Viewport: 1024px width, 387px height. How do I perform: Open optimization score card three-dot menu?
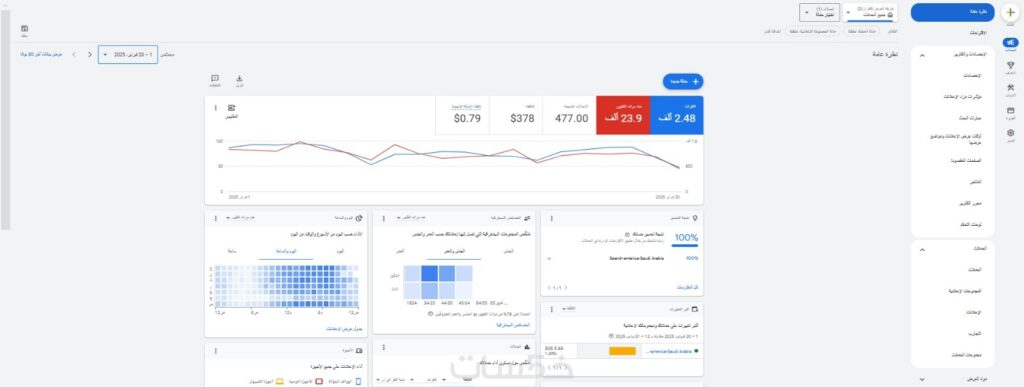pyautogui.click(x=552, y=219)
